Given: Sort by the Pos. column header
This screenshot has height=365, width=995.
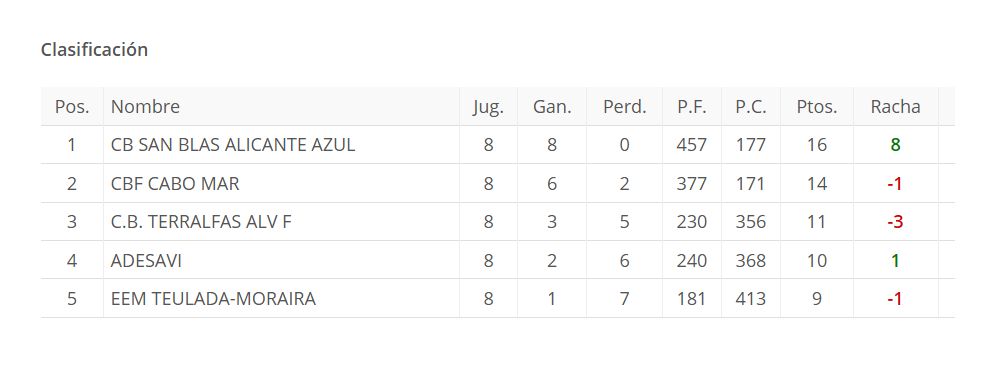Looking at the screenshot, I should (x=72, y=107).
